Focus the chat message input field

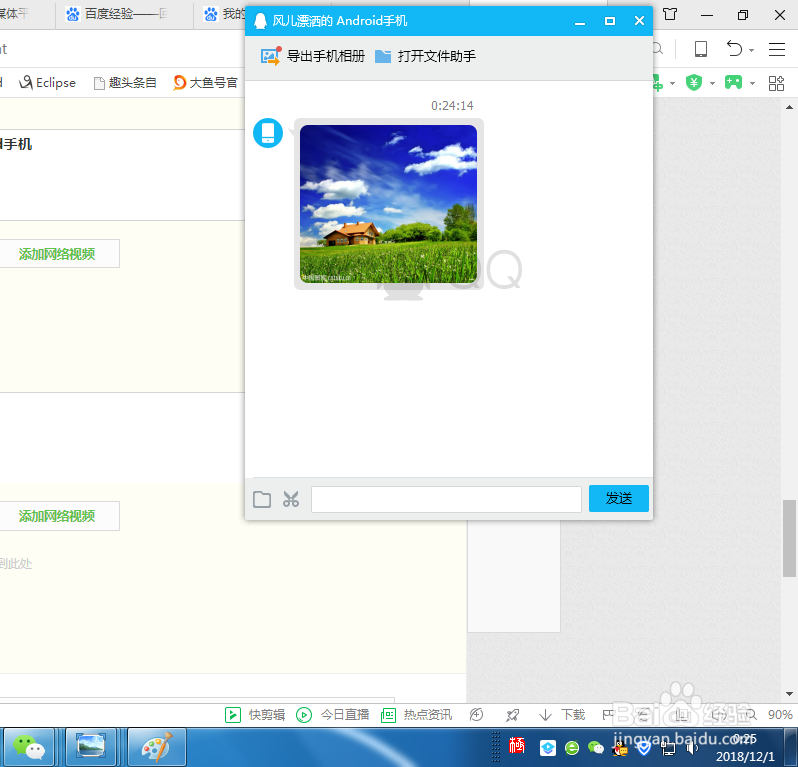446,499
